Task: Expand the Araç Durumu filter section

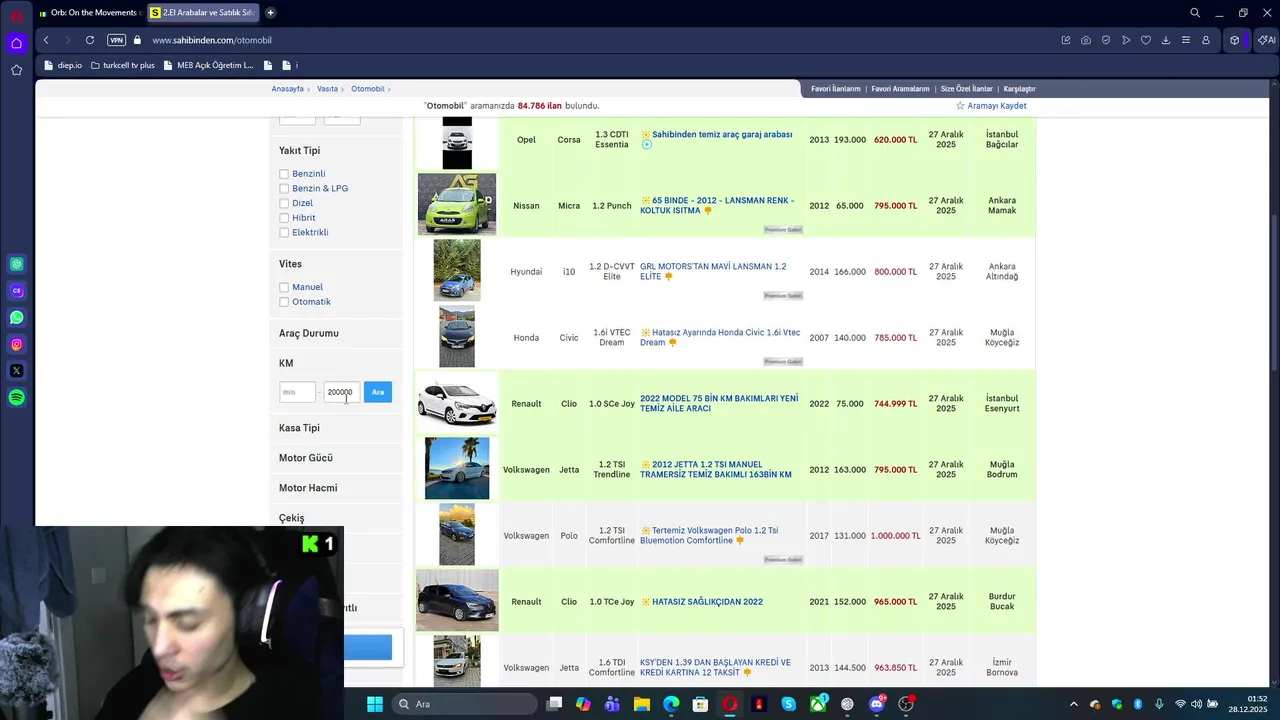Action: pyautogui.click(x=337, y=333)
